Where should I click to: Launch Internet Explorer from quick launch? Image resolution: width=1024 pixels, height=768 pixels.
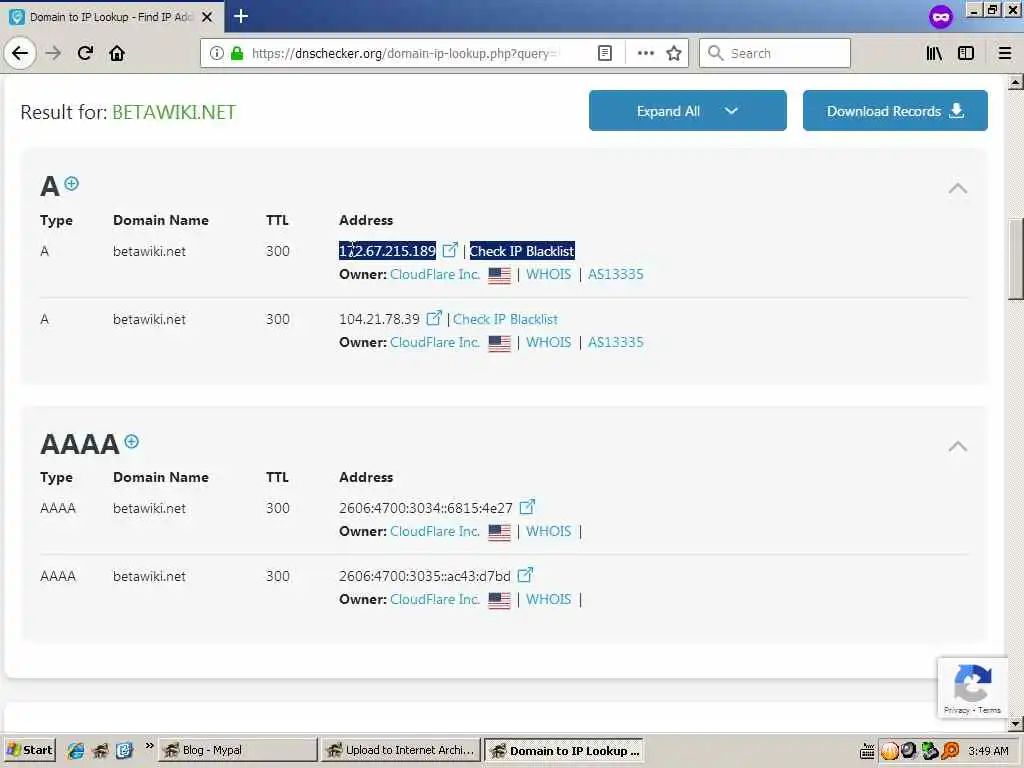click(x=76, y=750)
